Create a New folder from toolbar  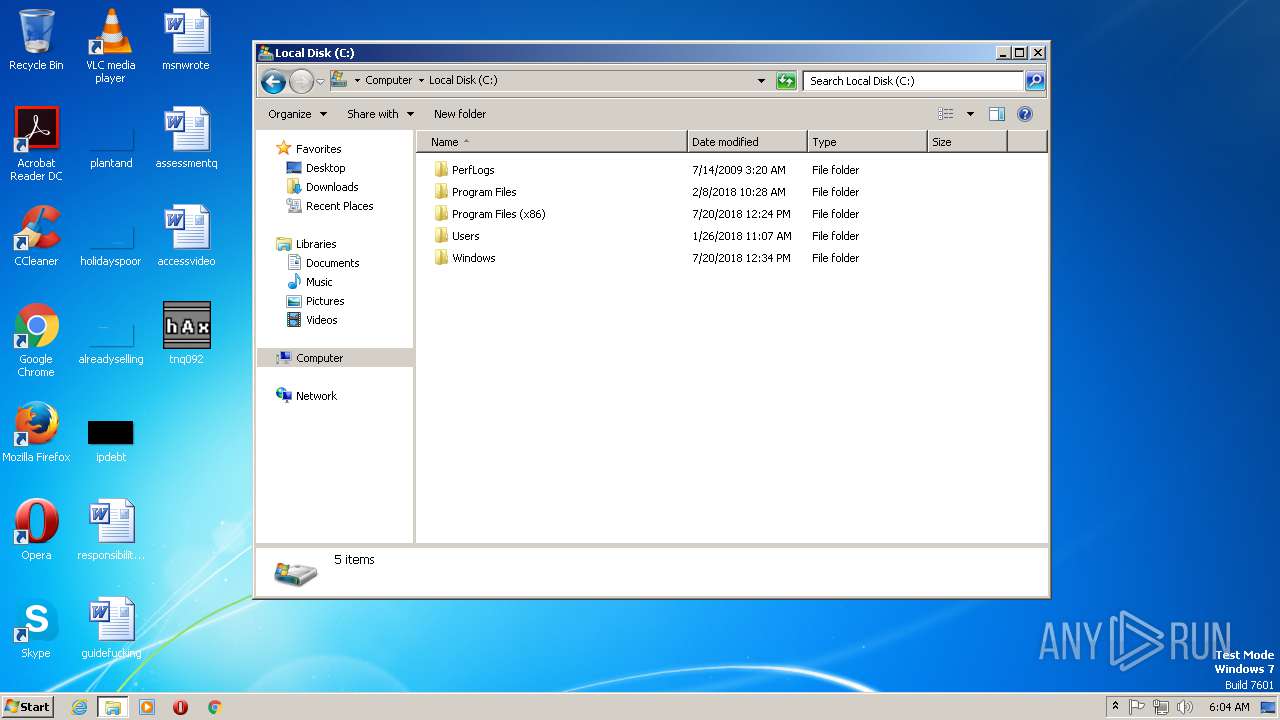point(460,114)
